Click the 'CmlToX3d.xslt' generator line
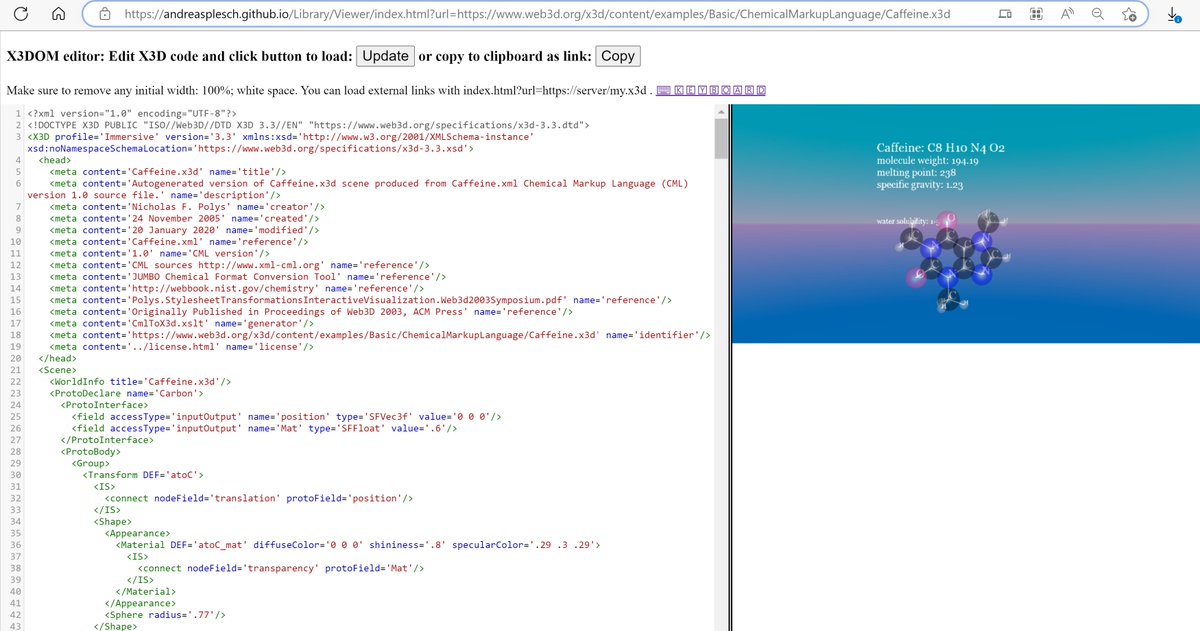 [182, 324]
